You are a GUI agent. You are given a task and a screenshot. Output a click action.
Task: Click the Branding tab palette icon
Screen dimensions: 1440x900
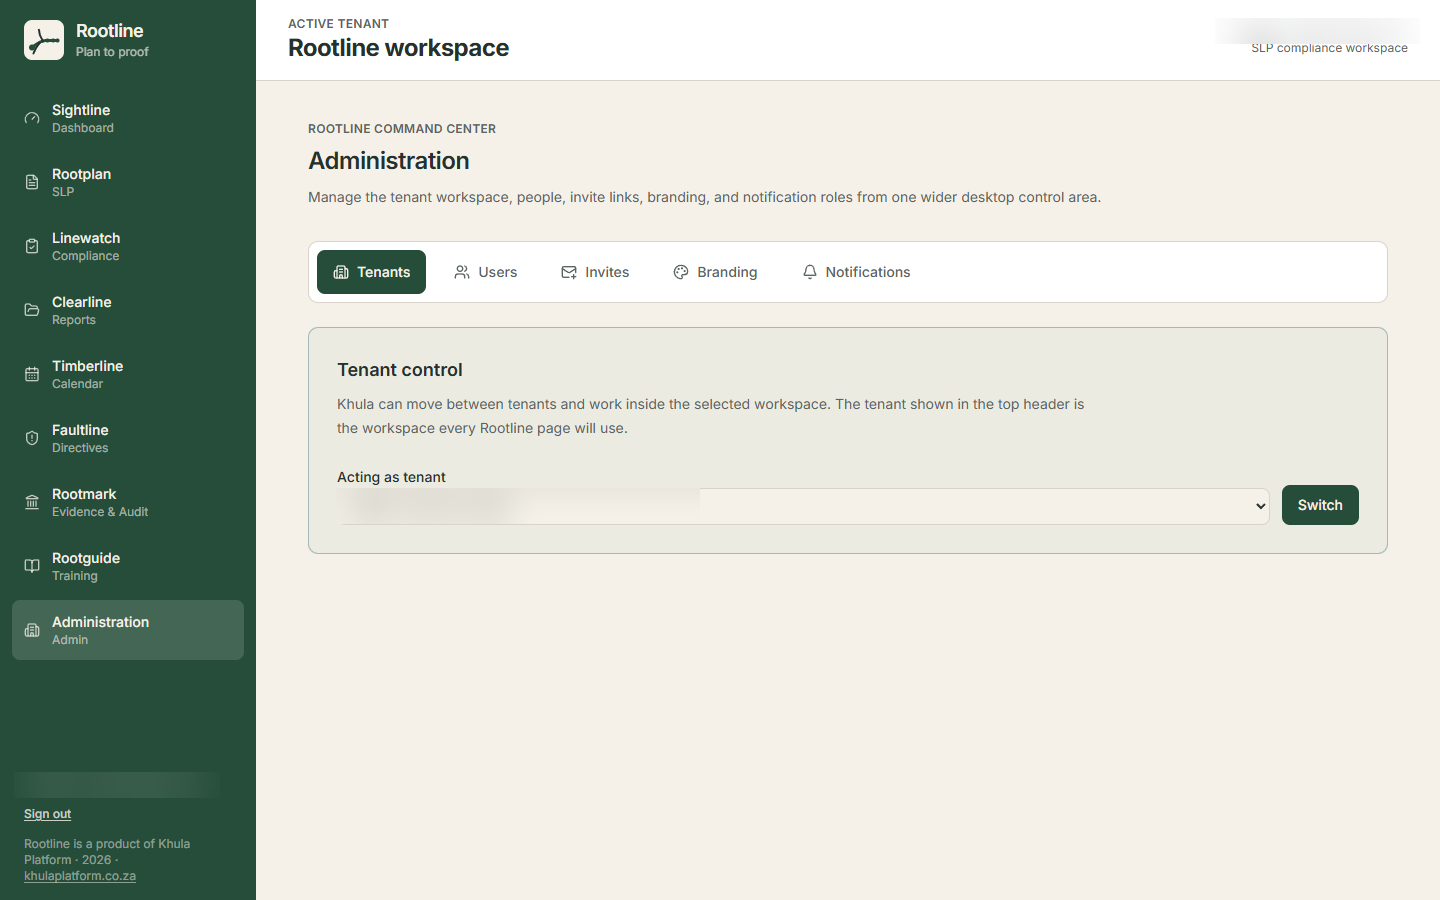681,272
